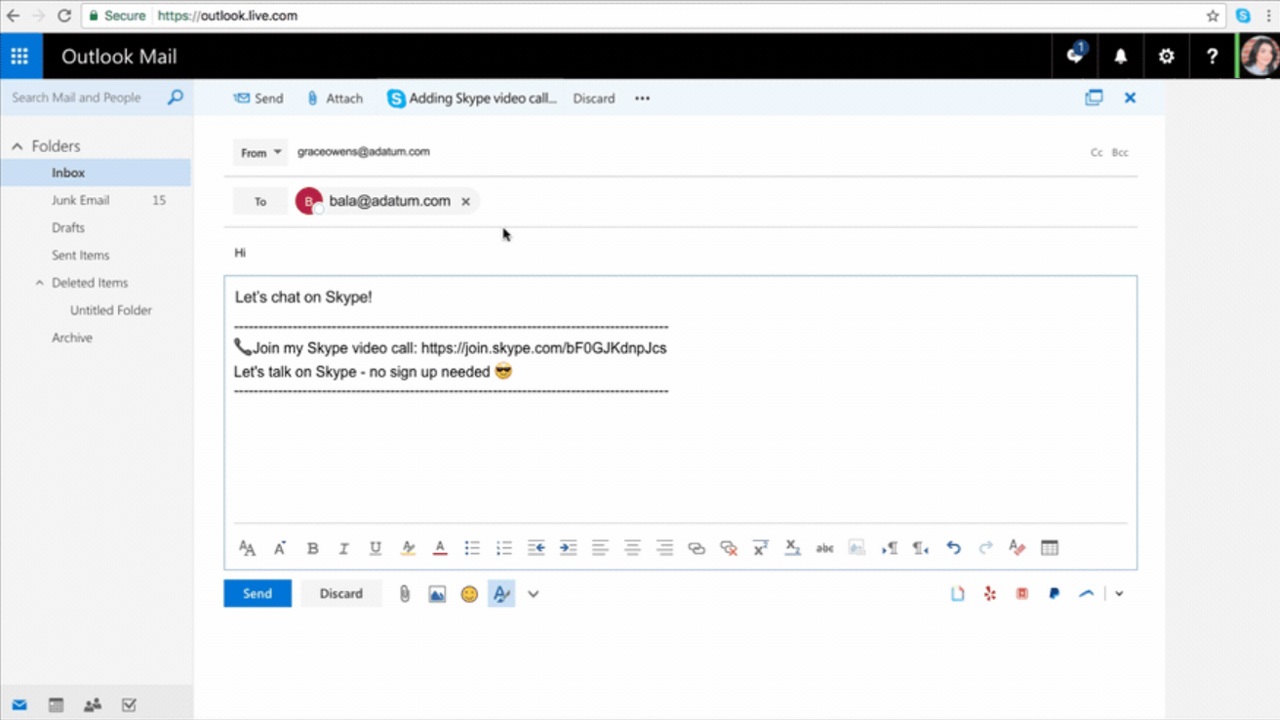This screenshot has height=720, width=1280.
Task: Toggle bold formatting in the compose toolbar
Action: tap(313, 547)
